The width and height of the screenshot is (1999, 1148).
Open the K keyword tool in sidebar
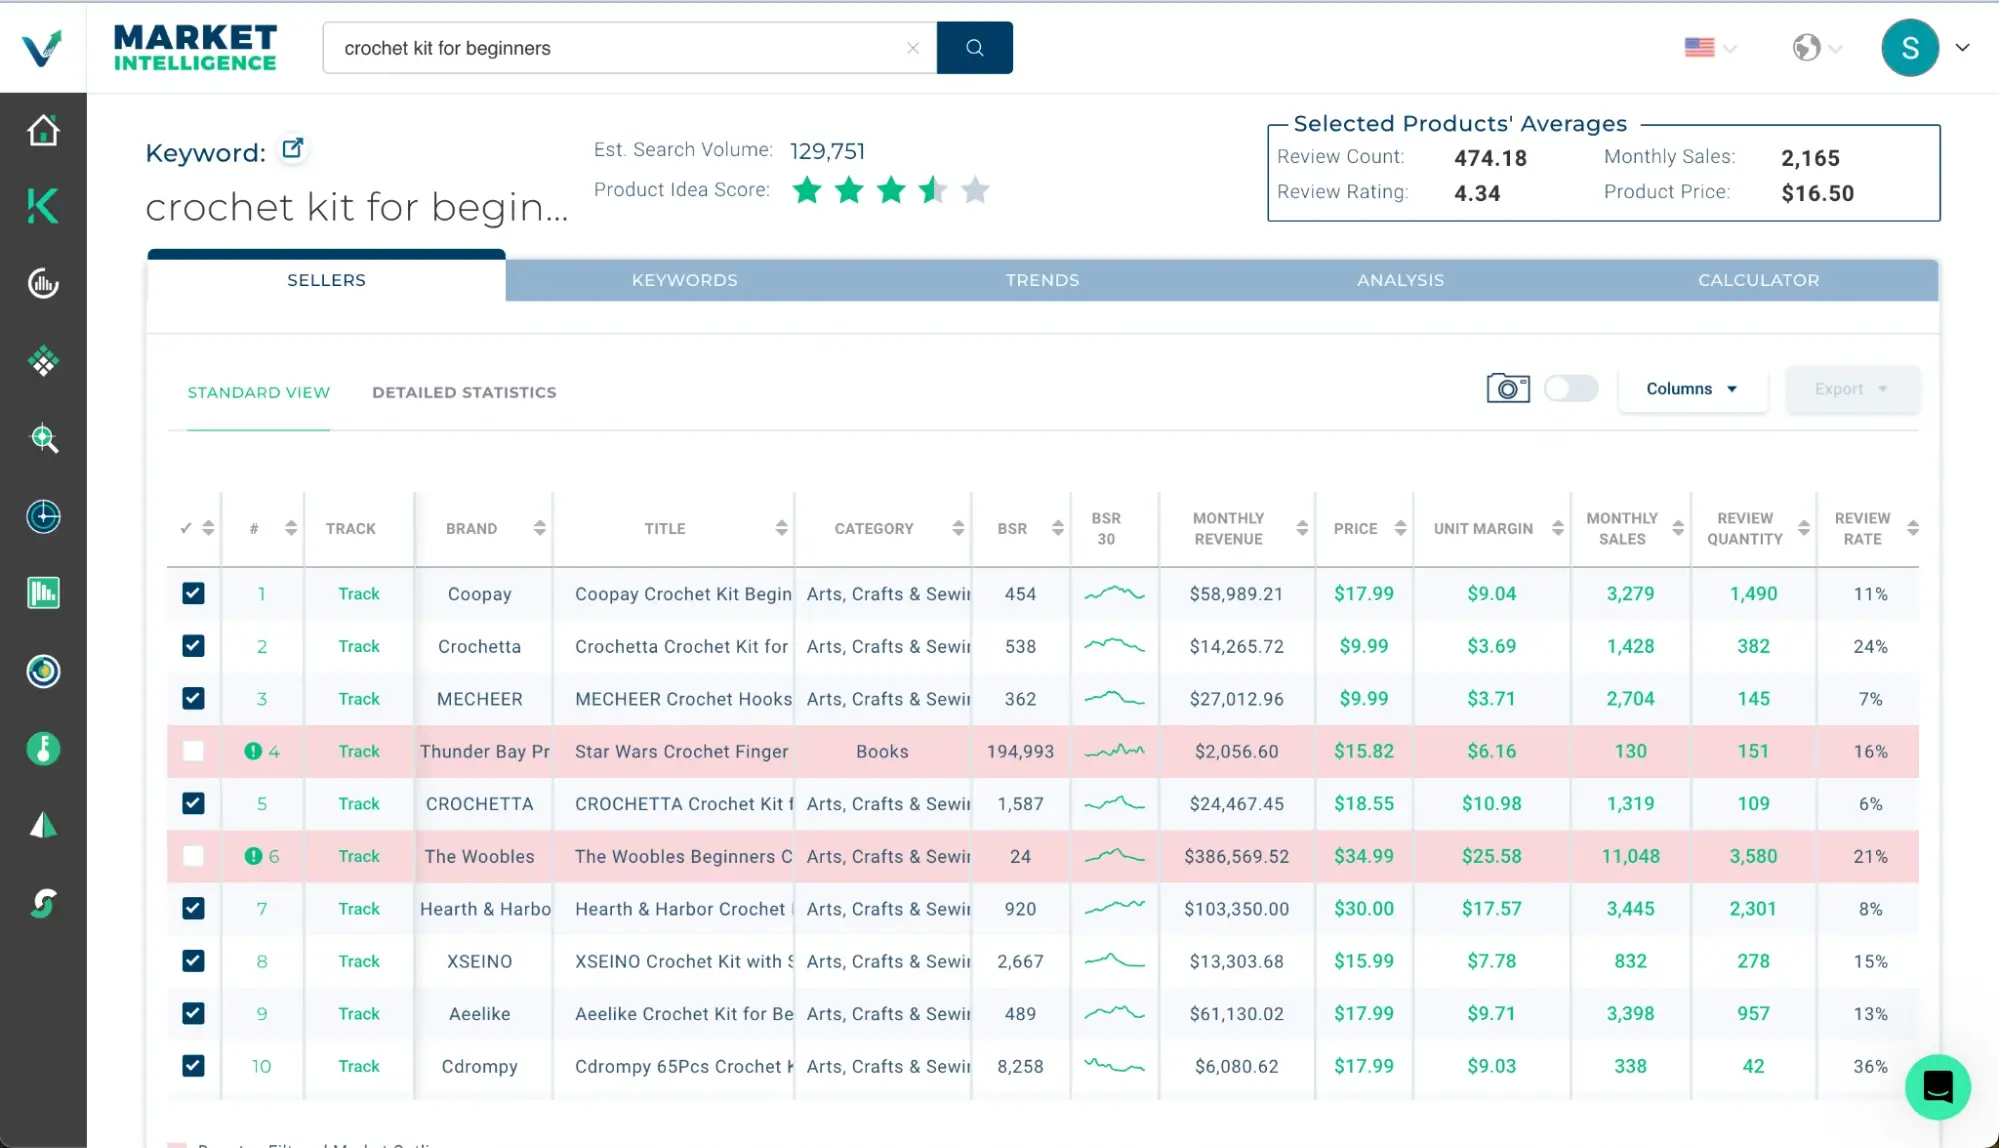point(43,206)
